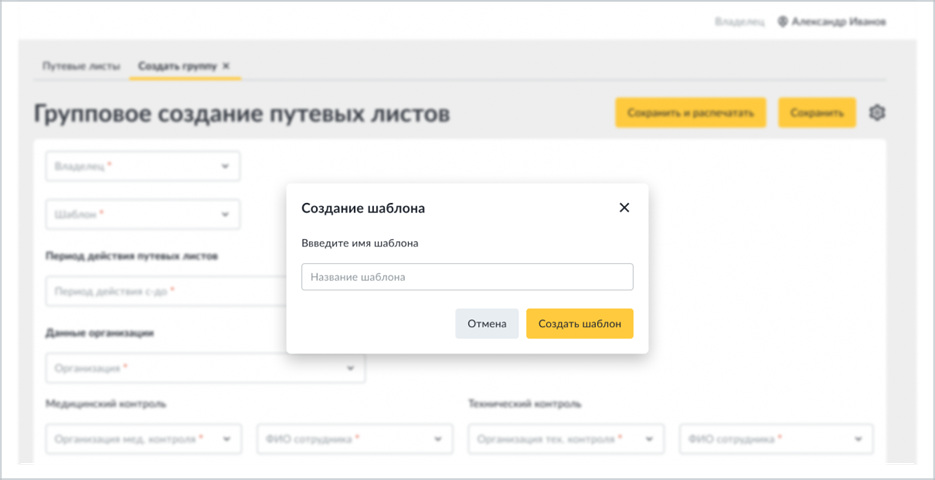Image resolution: width=935 pixels, height=480 pixels.
Task: Open the Владелец dropdown
Action: [143, 166]
